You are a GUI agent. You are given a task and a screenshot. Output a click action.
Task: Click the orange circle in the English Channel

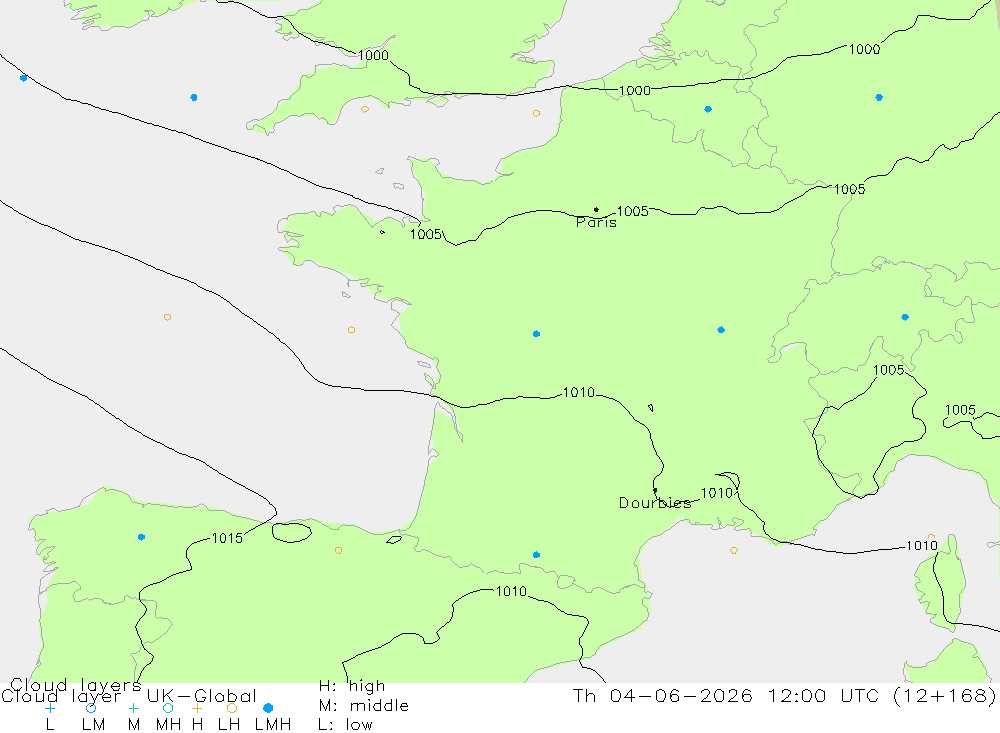pyautogui.click(x=536, y=114)
